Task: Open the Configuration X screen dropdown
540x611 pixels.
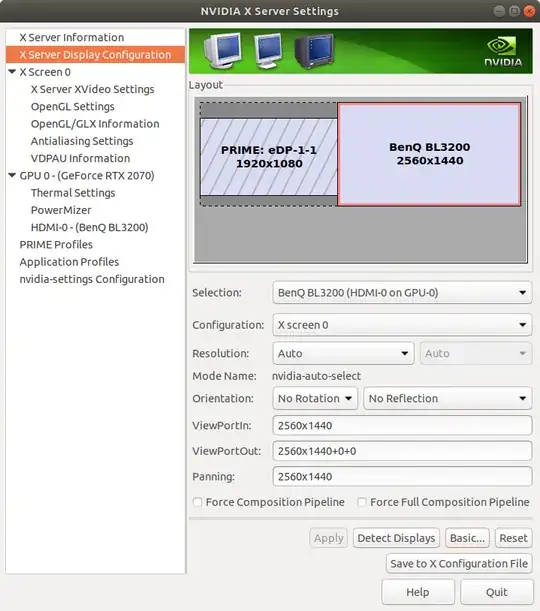Action: point(402,325)
